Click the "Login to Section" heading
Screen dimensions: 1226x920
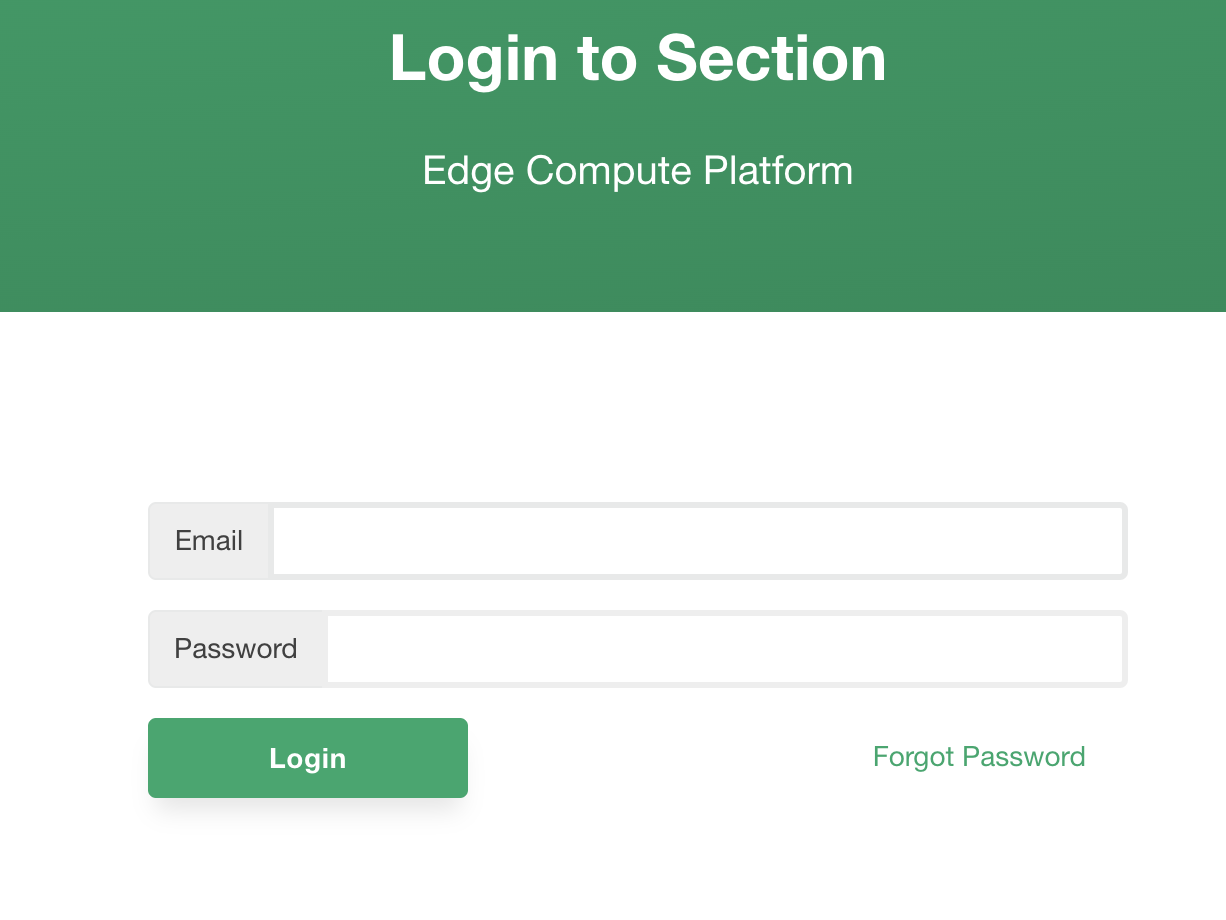pos(638,58)
